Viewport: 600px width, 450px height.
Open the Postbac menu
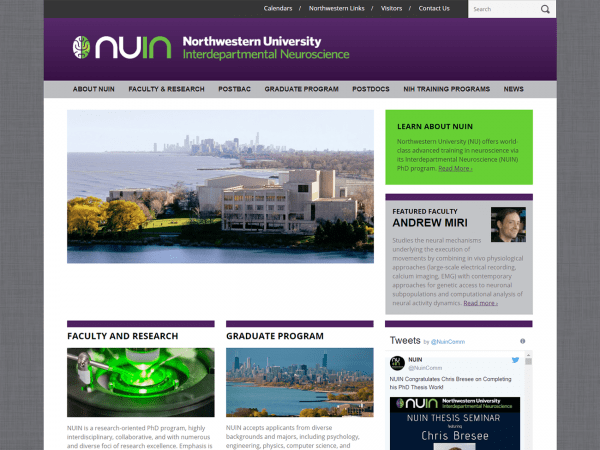coord(235,89)
